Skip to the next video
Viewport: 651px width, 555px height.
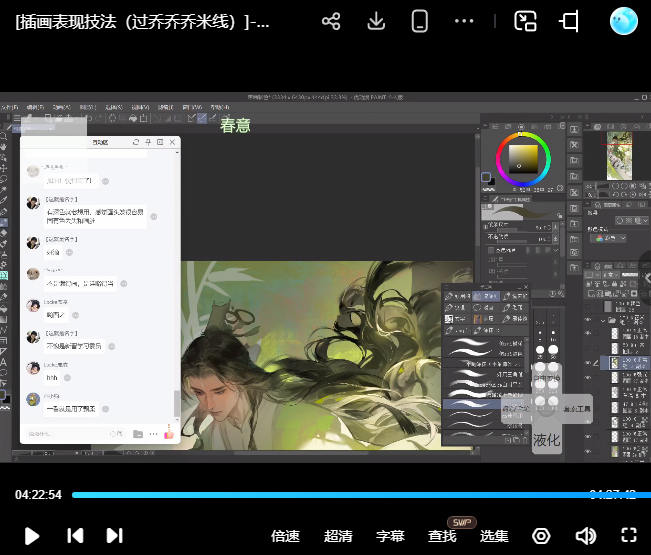[115, 535]
